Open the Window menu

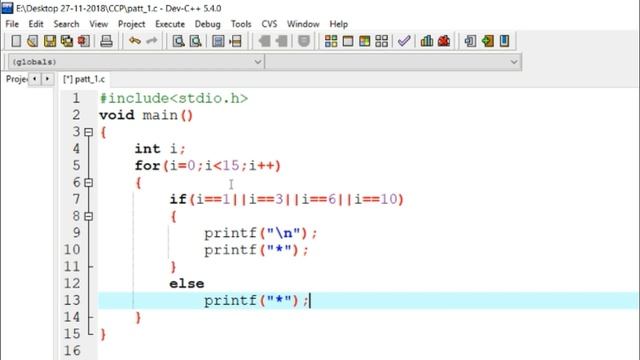point(303,24)
